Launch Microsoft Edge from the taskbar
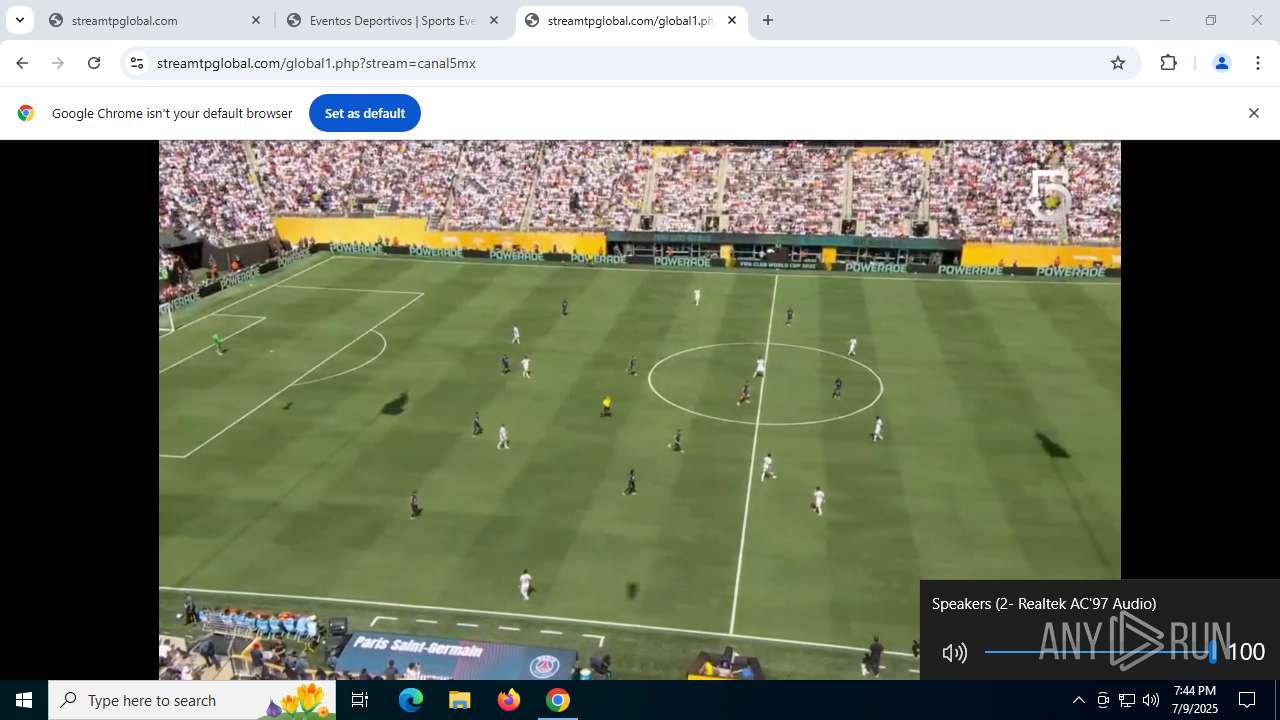This screenshot has width=1280, height=720. pyautogui.click(x=411, y=700)
